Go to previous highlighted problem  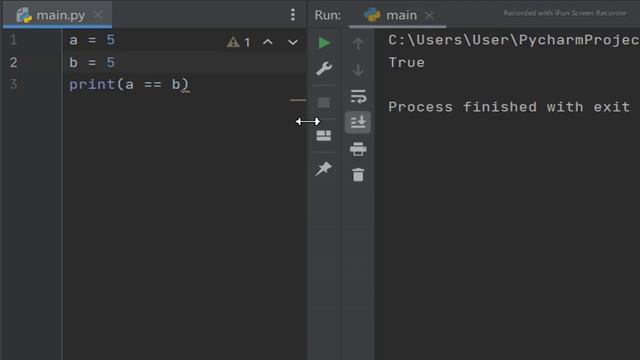click(x=268, y=42)
